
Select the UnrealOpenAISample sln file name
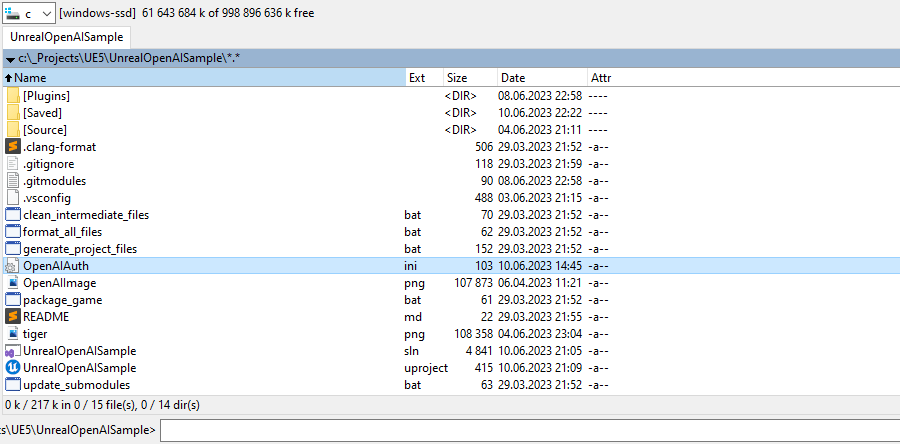click(80, 351)
